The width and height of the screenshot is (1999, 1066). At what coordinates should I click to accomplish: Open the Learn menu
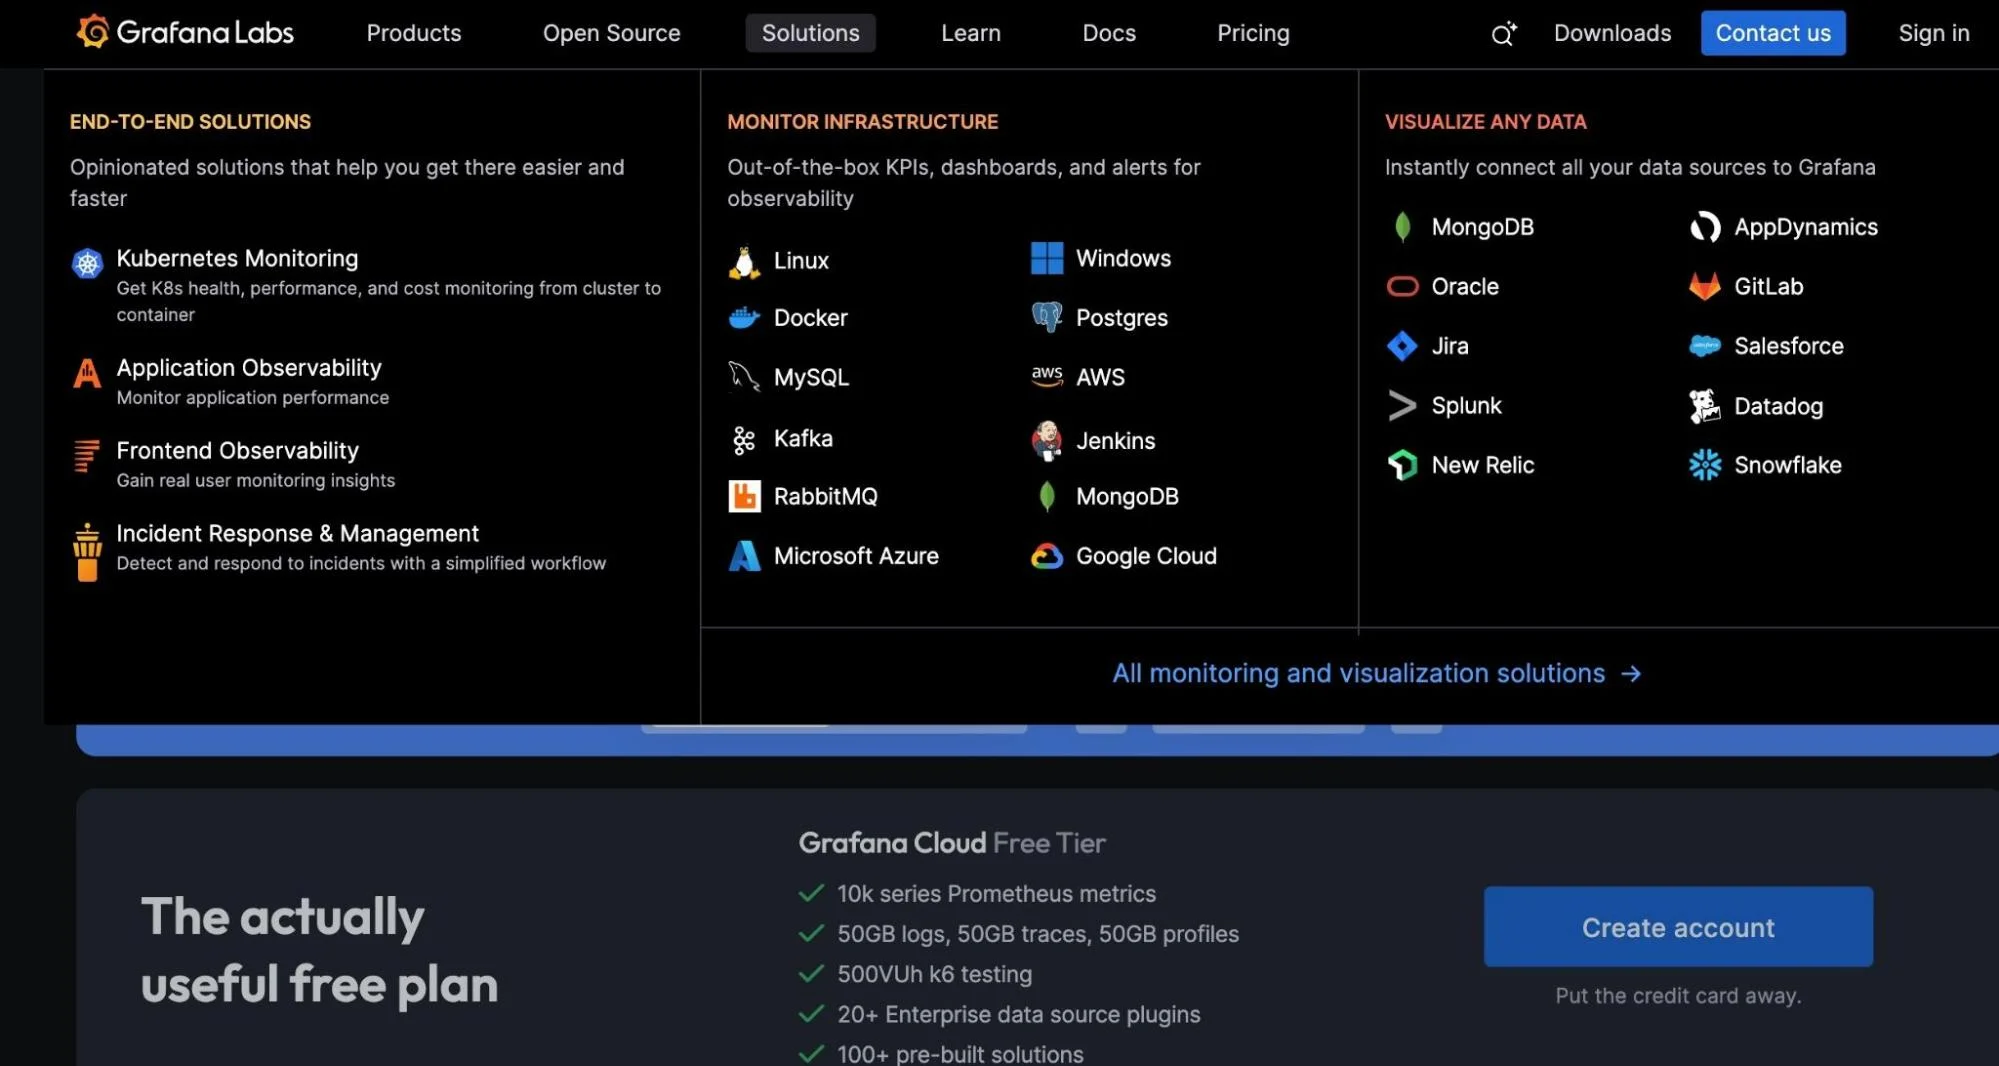[x=970, y=33]
